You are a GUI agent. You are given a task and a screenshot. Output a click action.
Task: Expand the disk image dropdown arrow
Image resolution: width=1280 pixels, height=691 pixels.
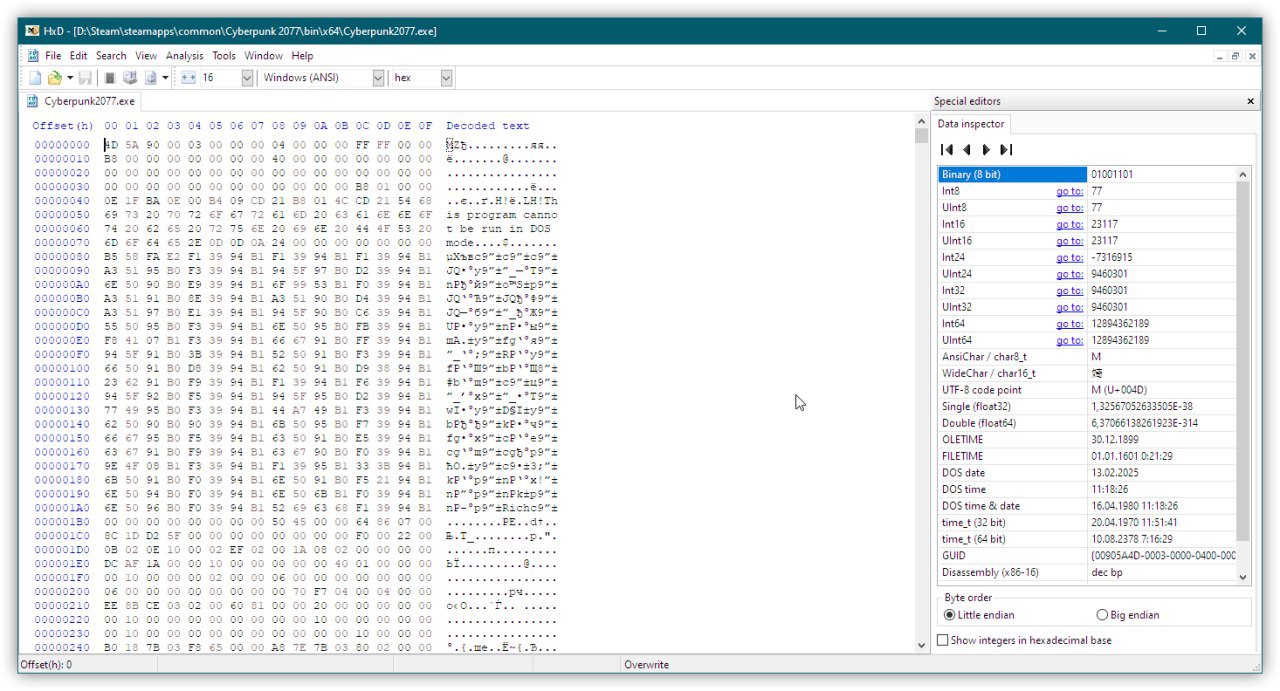(165, 77)
